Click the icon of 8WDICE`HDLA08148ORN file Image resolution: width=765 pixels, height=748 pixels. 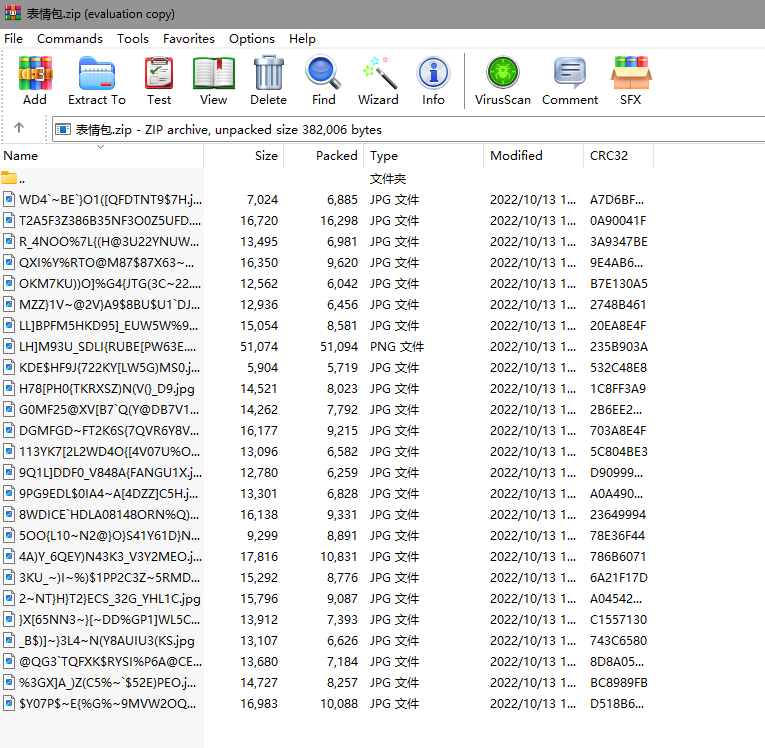pos(9,514)
